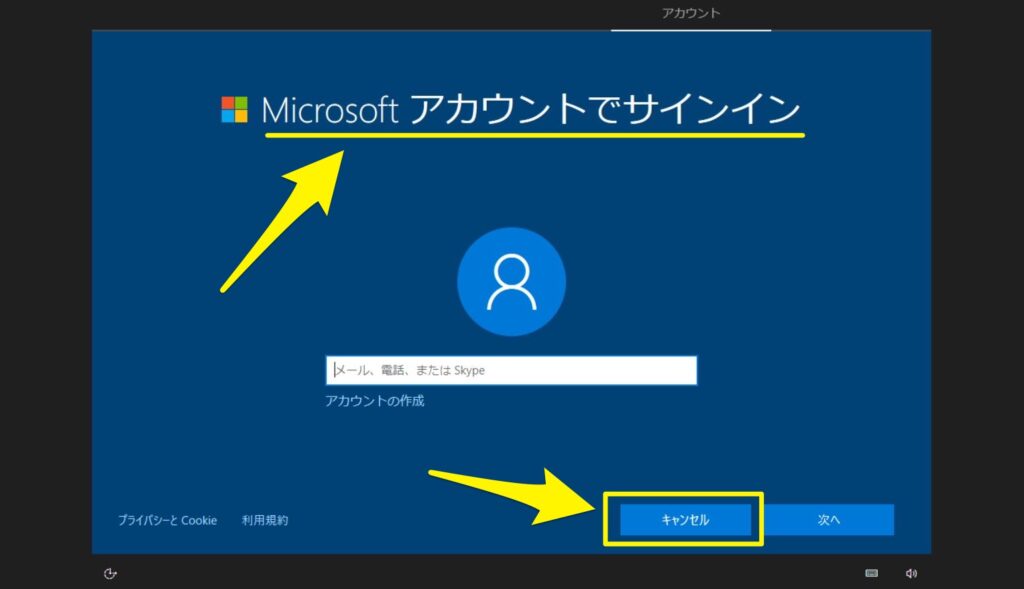Open the on-screen keyboard icon

871,573
